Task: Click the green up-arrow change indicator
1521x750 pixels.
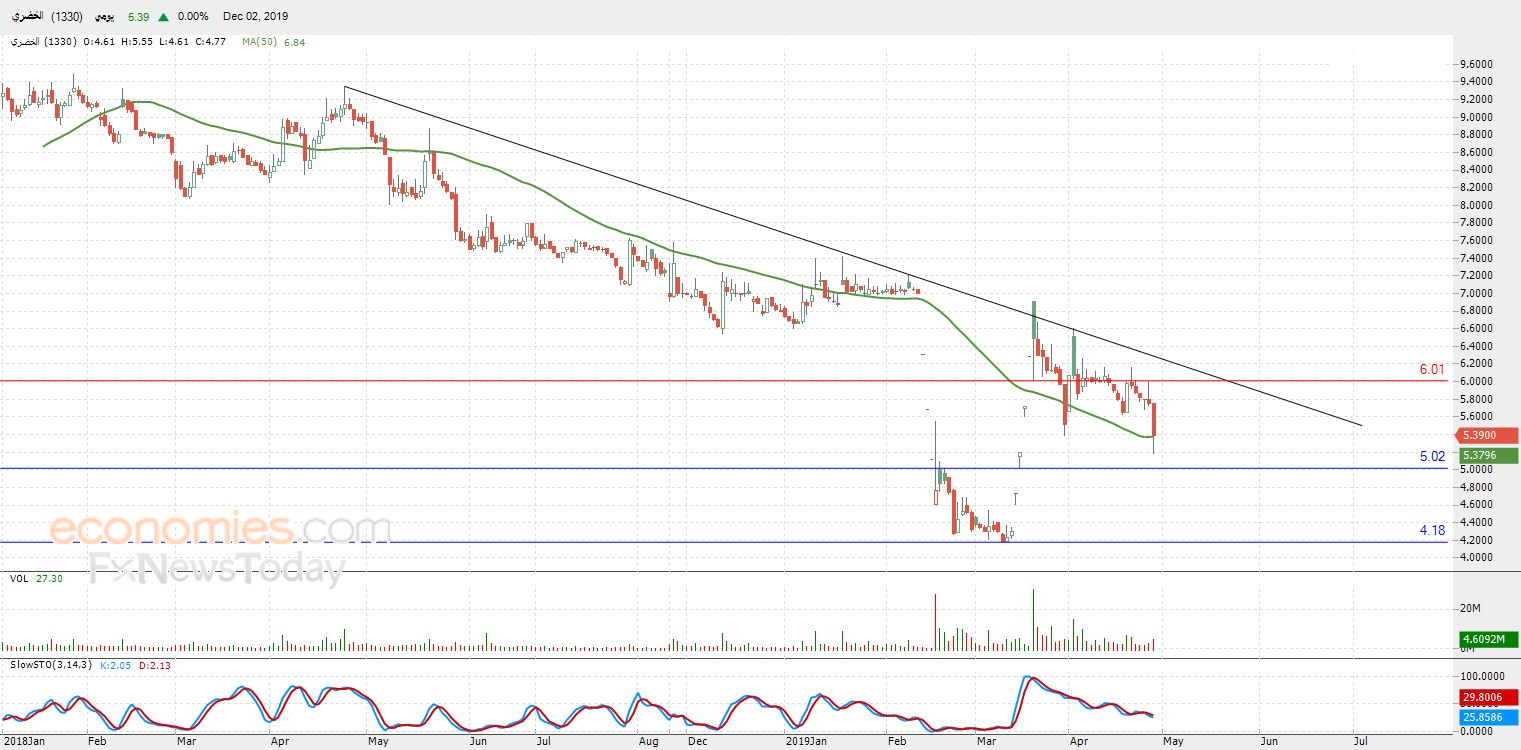Action: (163, 17)
